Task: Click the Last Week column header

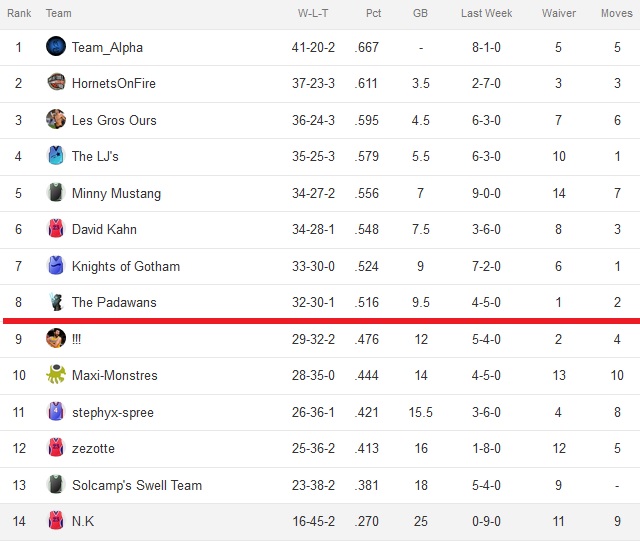Action: [x=486, y=13]
